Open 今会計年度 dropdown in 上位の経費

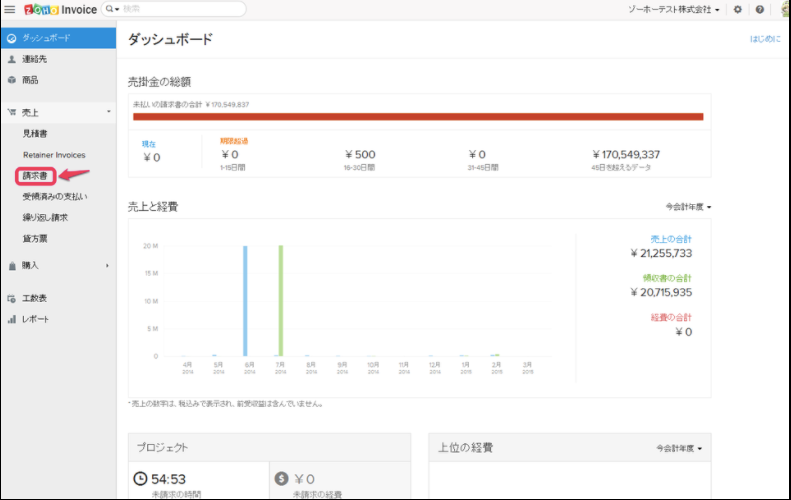(679, 448)
